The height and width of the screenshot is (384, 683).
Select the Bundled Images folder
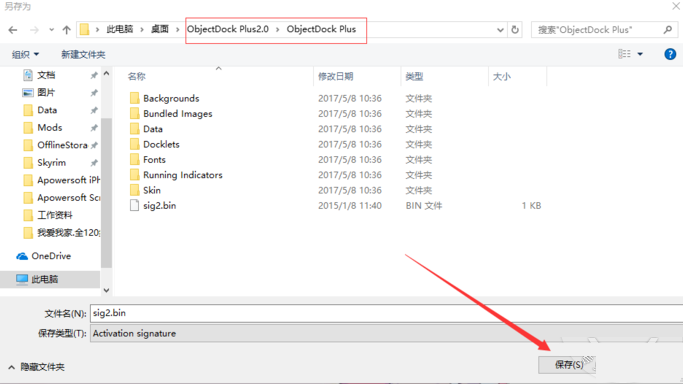[x=178, y=114]
